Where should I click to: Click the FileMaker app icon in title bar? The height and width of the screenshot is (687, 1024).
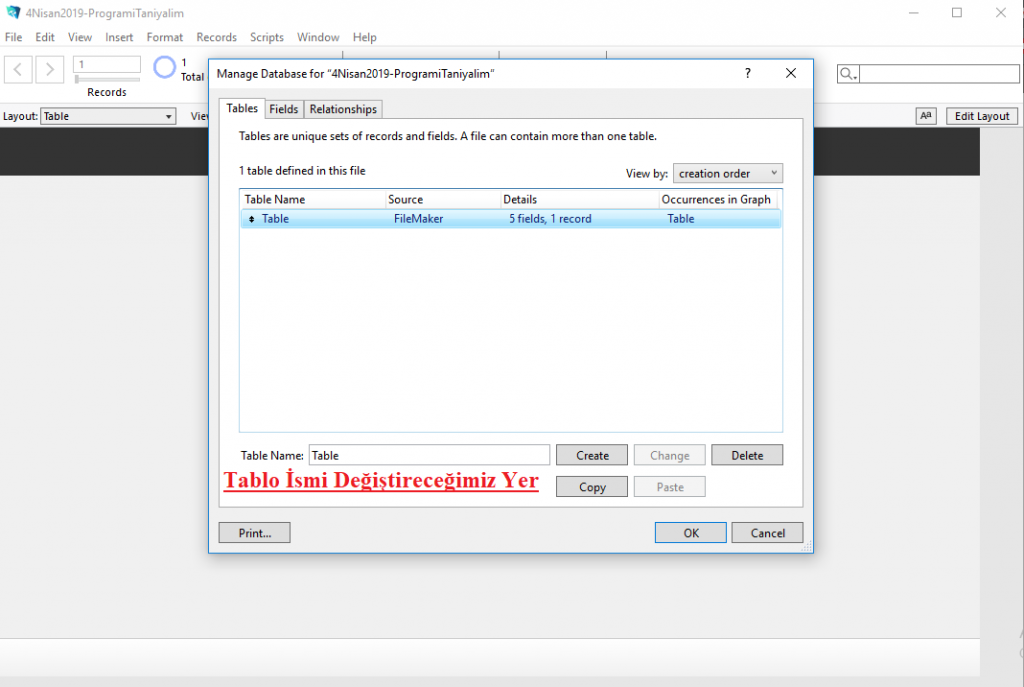[12, 12]
